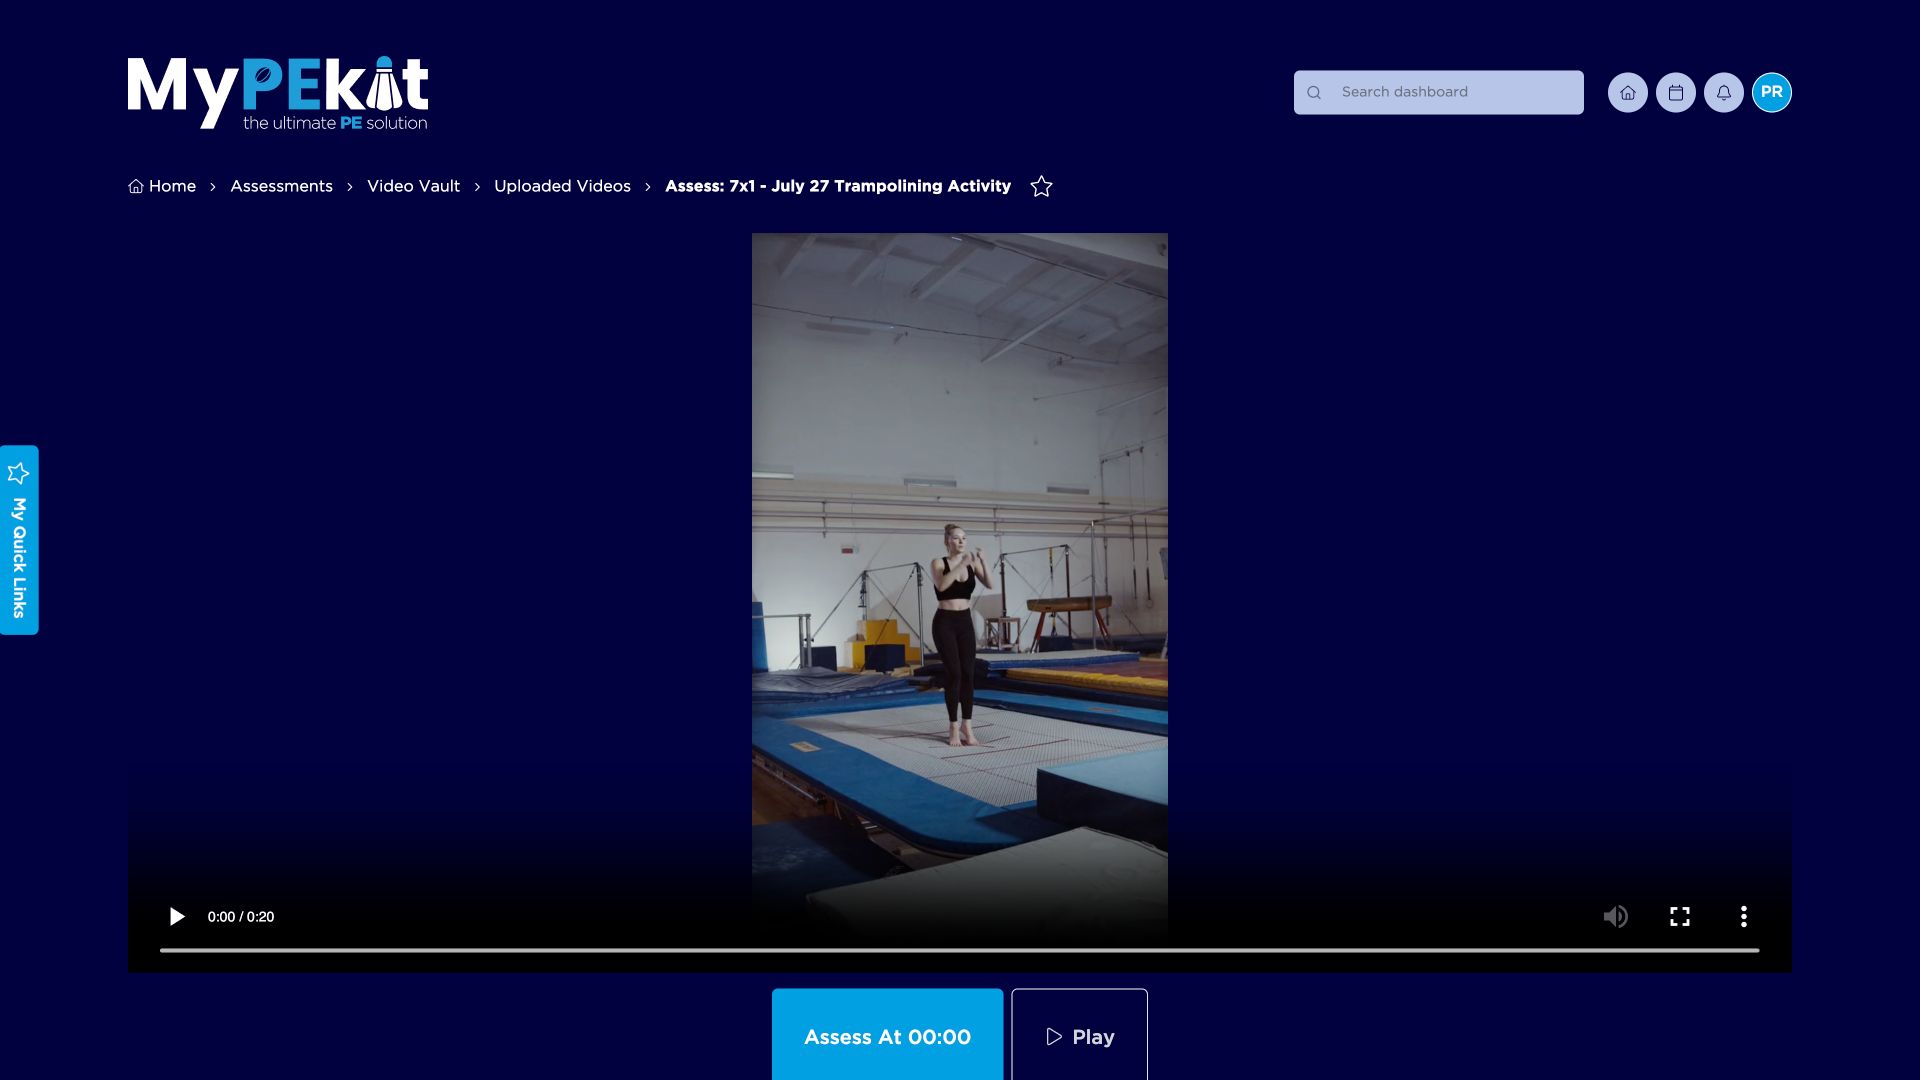Navigate to Assessments breadcrumb
The height and width of the screenshot is (1080, 1920).
coord(281,186)
